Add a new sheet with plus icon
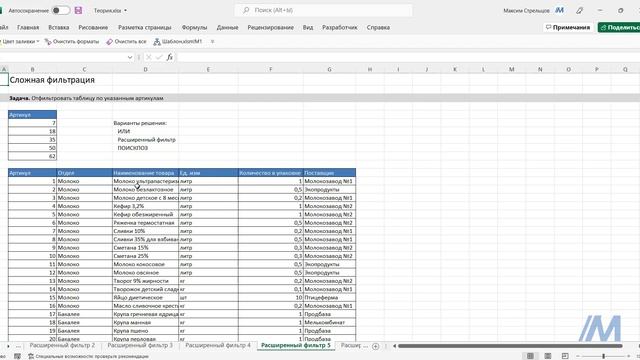Screen dimensions: 640x360 tap(376, 346)
